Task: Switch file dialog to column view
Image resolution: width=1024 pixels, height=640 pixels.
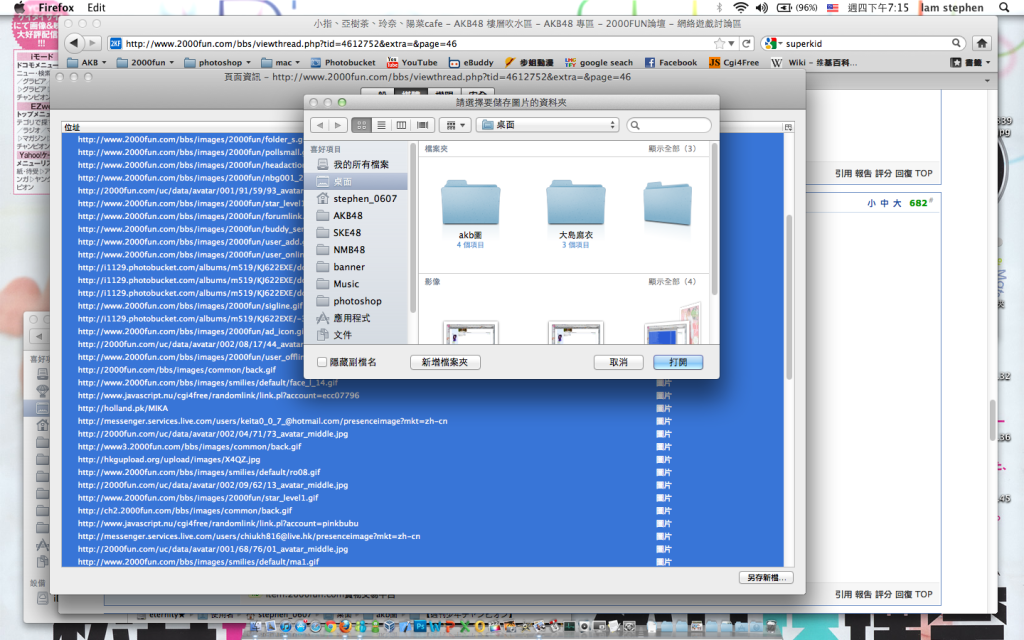Action: point(402,125)
